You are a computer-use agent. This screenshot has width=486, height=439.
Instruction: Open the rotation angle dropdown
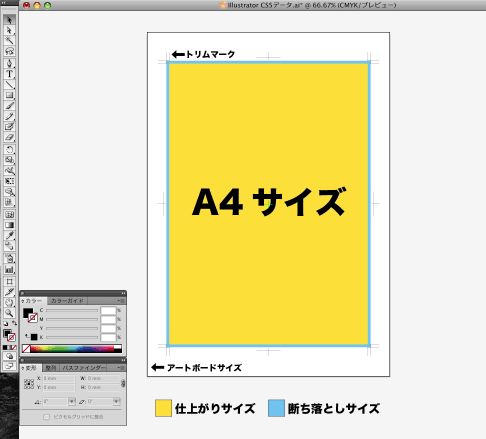(72, 401)
